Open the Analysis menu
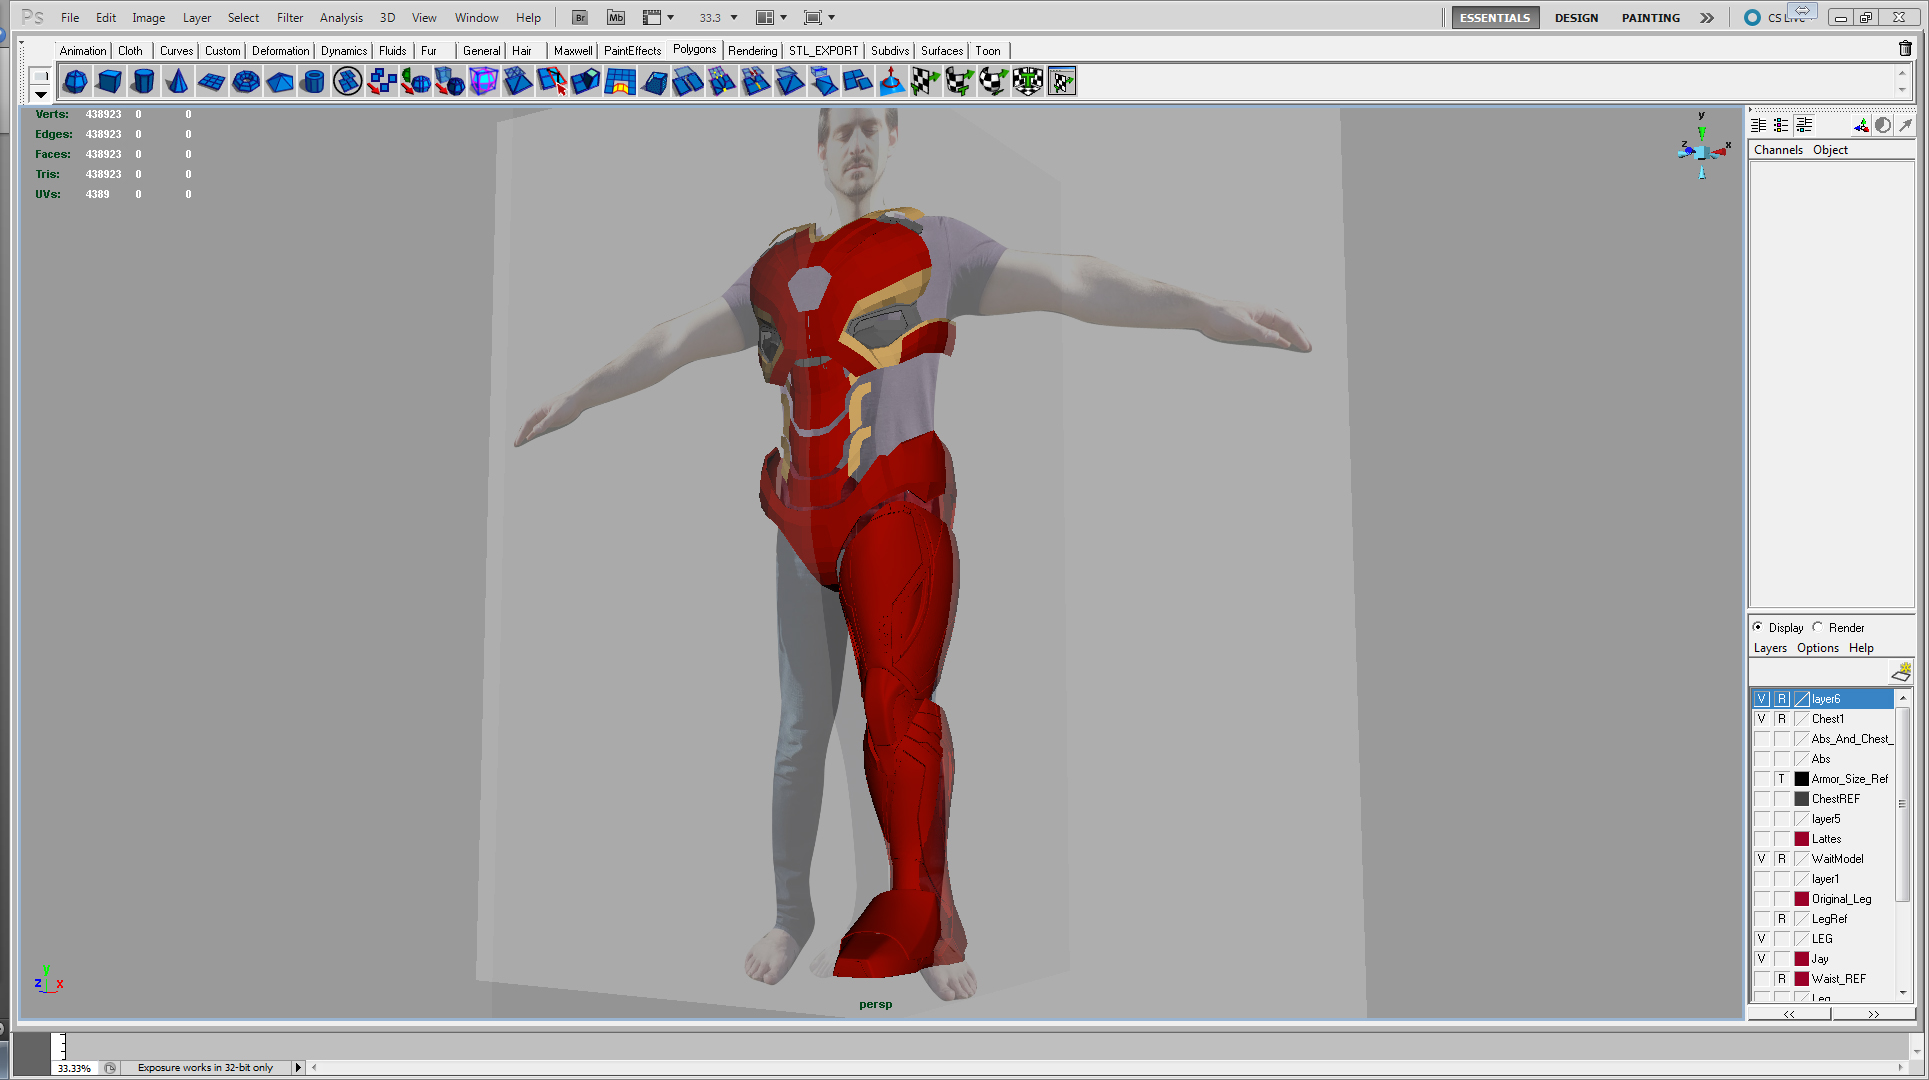 tap(341, 18)
